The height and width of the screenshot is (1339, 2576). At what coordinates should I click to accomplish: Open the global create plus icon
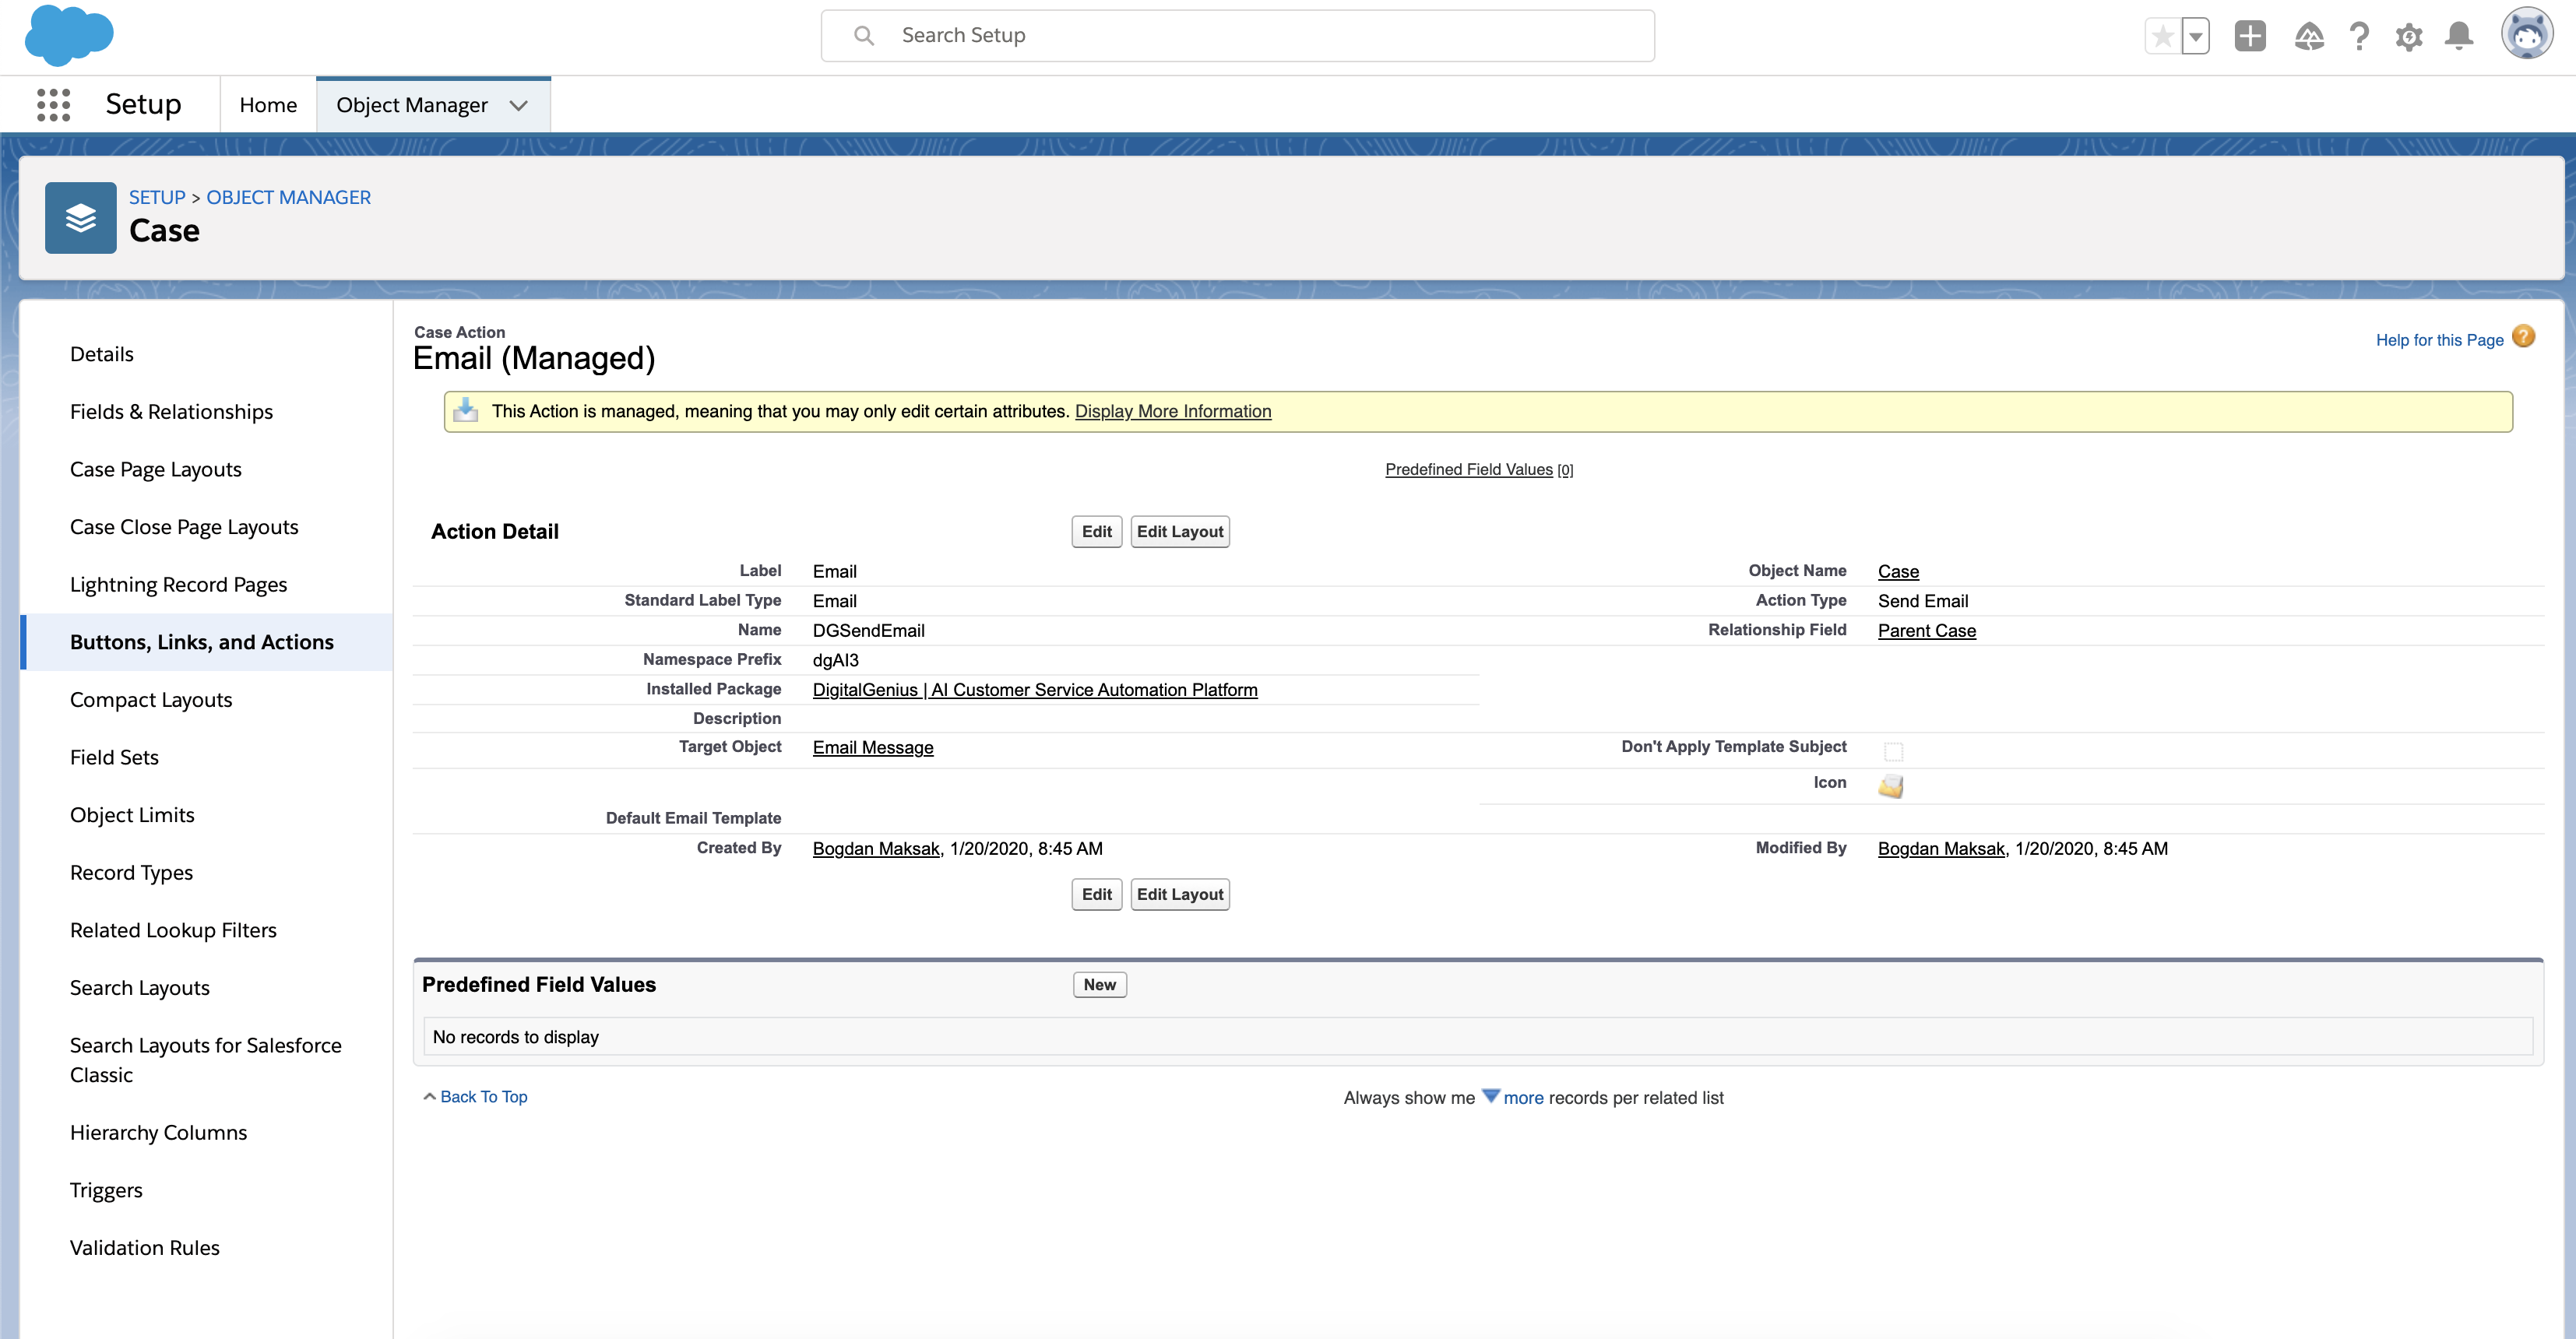[2250, 37]
